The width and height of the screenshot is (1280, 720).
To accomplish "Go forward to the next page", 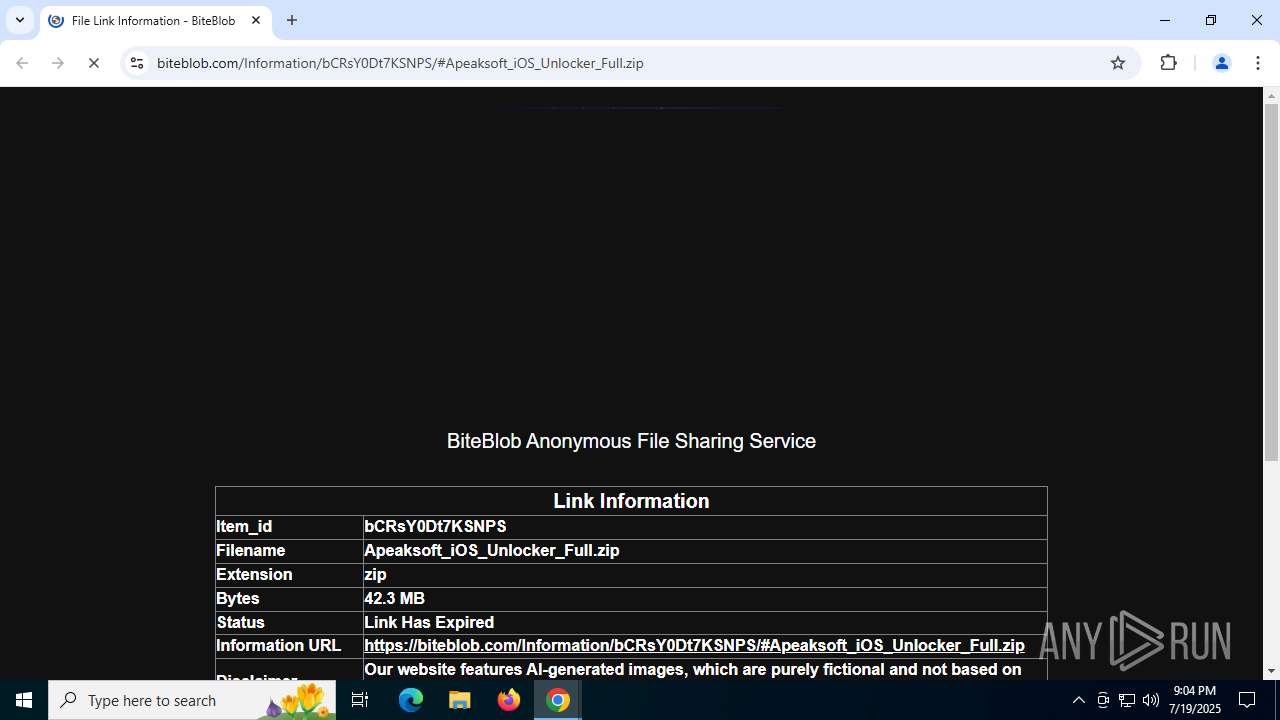I will click(x=58, y=63).
